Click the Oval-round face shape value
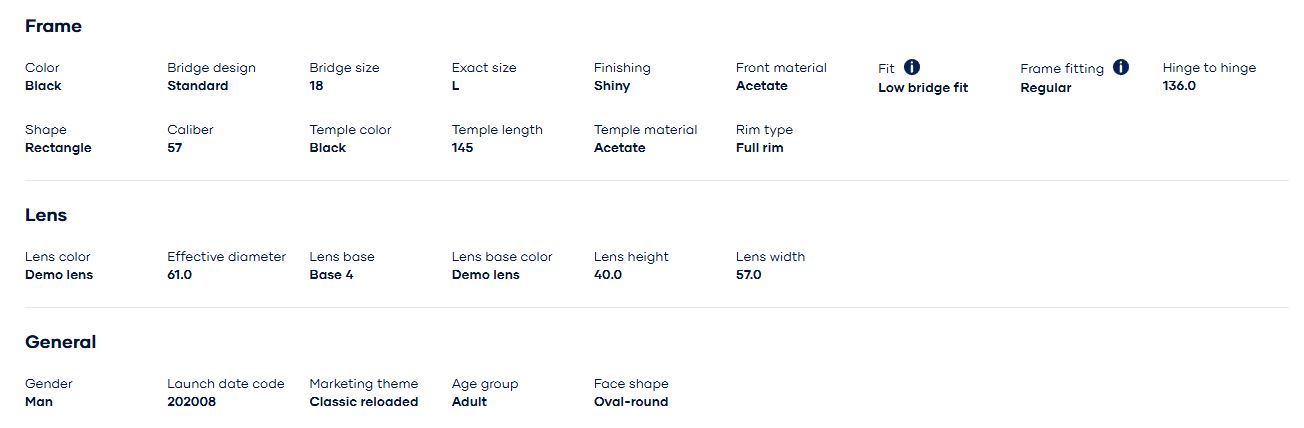 pyautogui.click(x=630, y=402)
